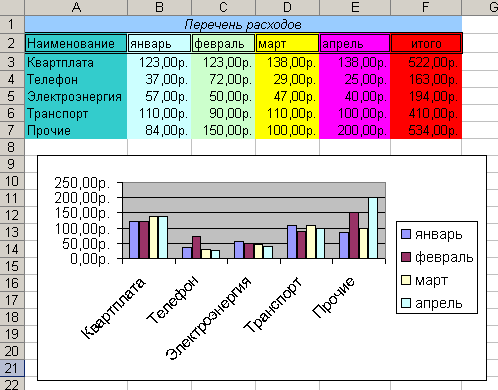498x390 pixels.
Task: Click chart axis label 'Электроэнергия'
Action: 208,318
